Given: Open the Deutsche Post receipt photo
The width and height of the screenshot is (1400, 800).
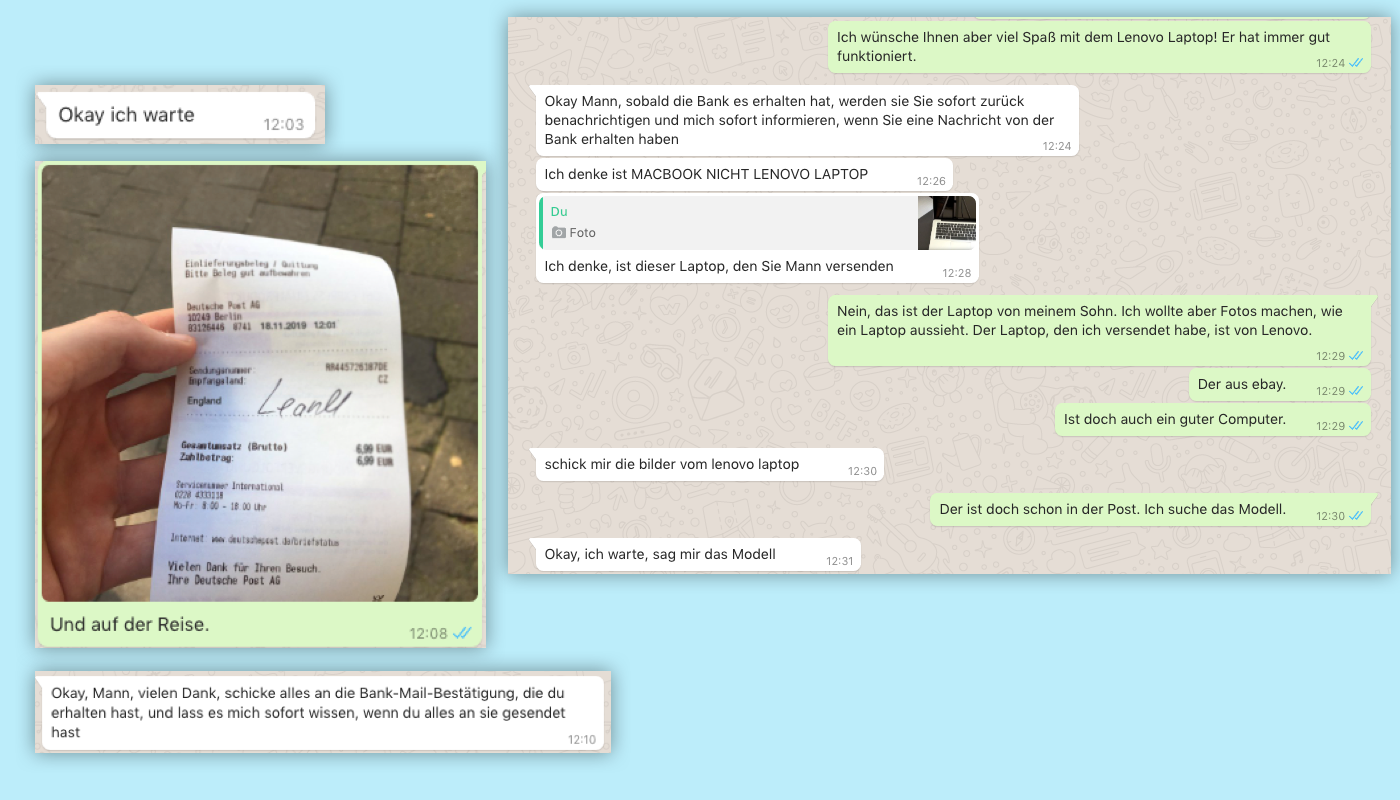Looking at the screenshot, I should [260, 383].
